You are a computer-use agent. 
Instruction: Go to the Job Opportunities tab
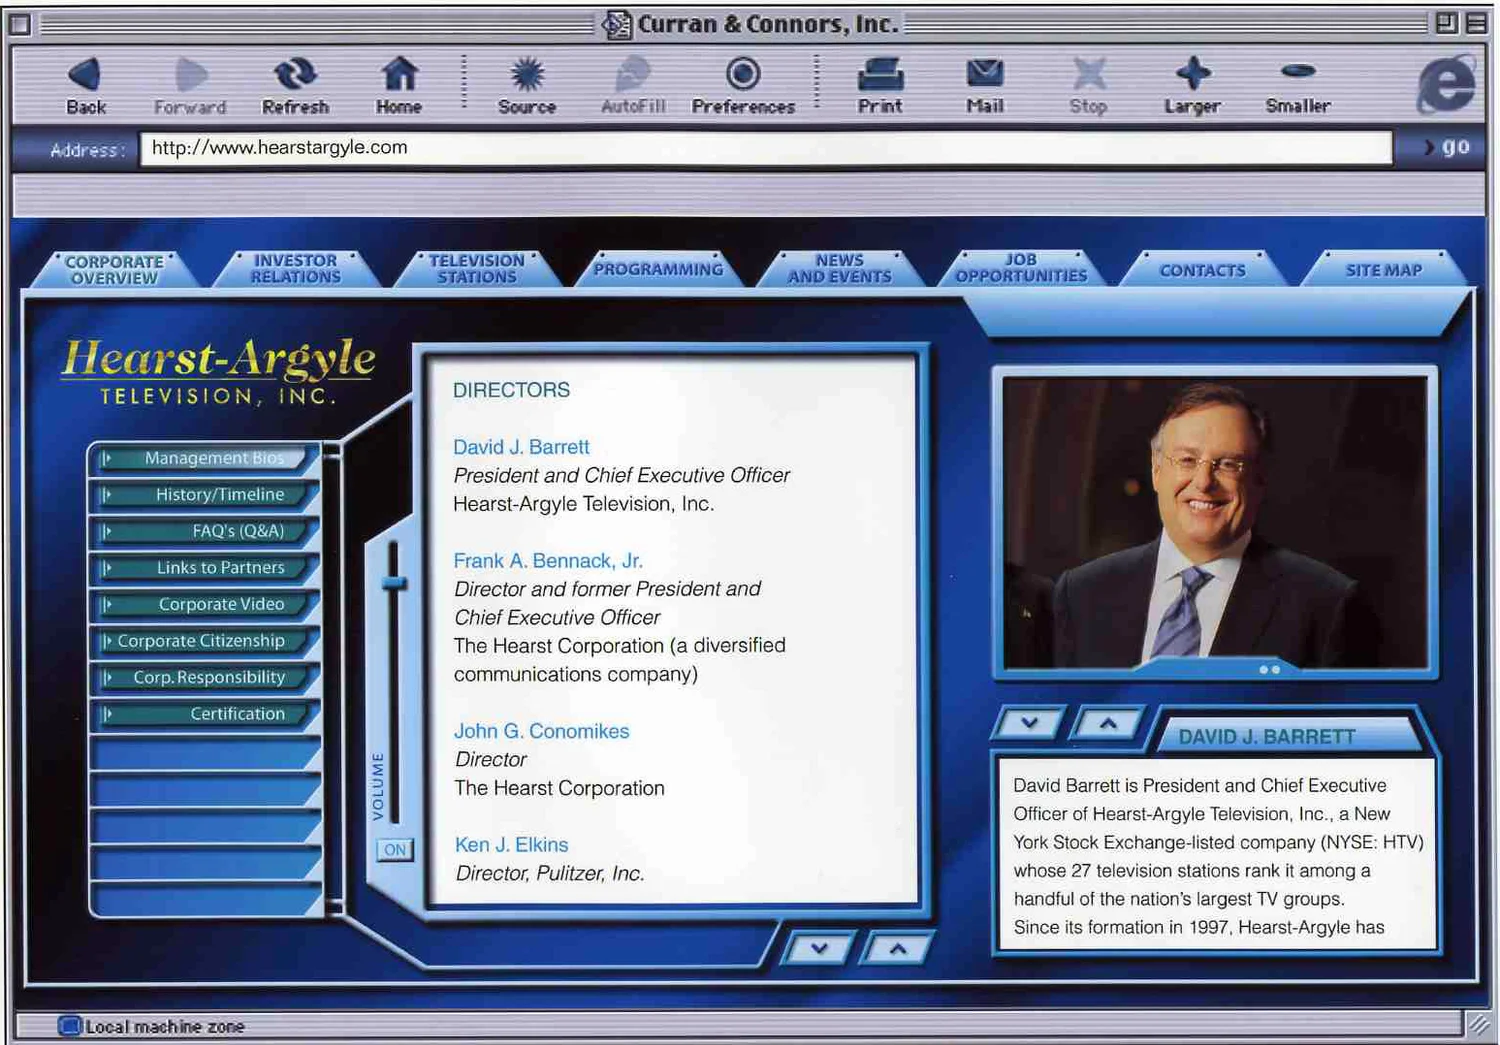tap(1021, 268)
